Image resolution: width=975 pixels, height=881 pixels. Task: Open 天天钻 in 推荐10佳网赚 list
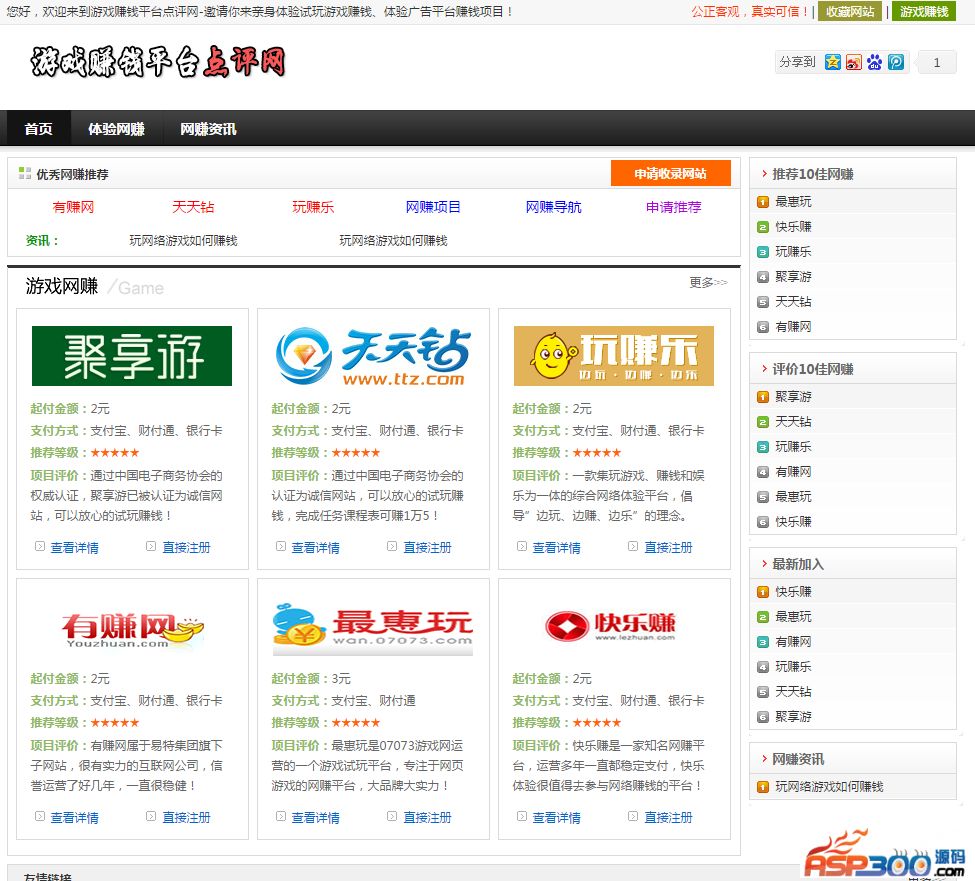click(x=793, y=302)
